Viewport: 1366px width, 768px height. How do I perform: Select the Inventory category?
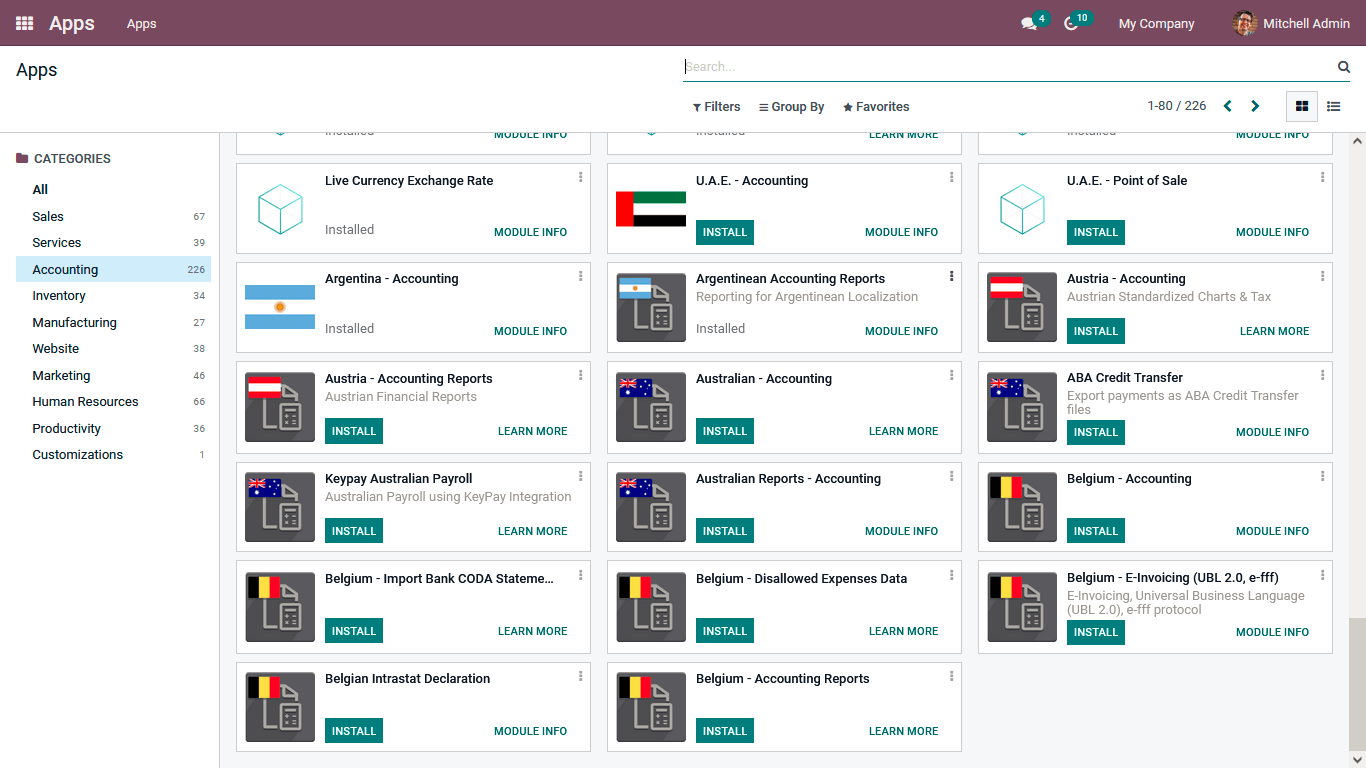coord(113,295)
